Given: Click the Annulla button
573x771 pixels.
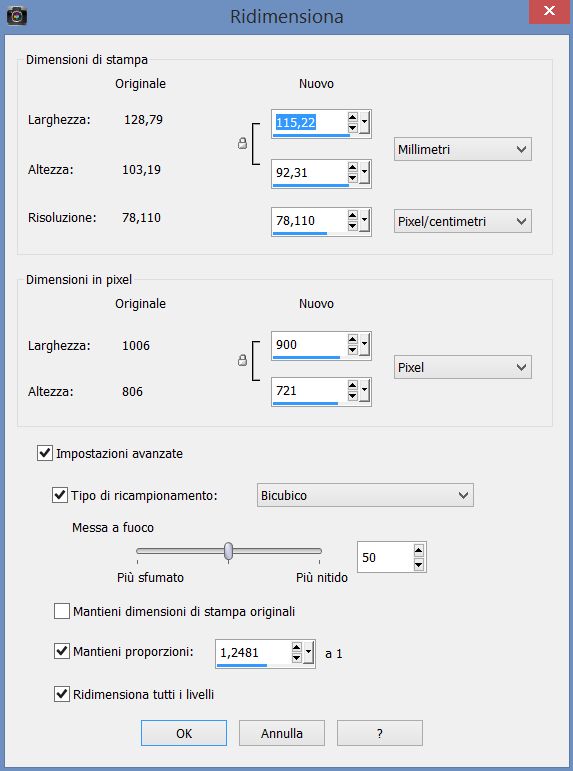Looking at the screenshot, I should coord(282,733).
